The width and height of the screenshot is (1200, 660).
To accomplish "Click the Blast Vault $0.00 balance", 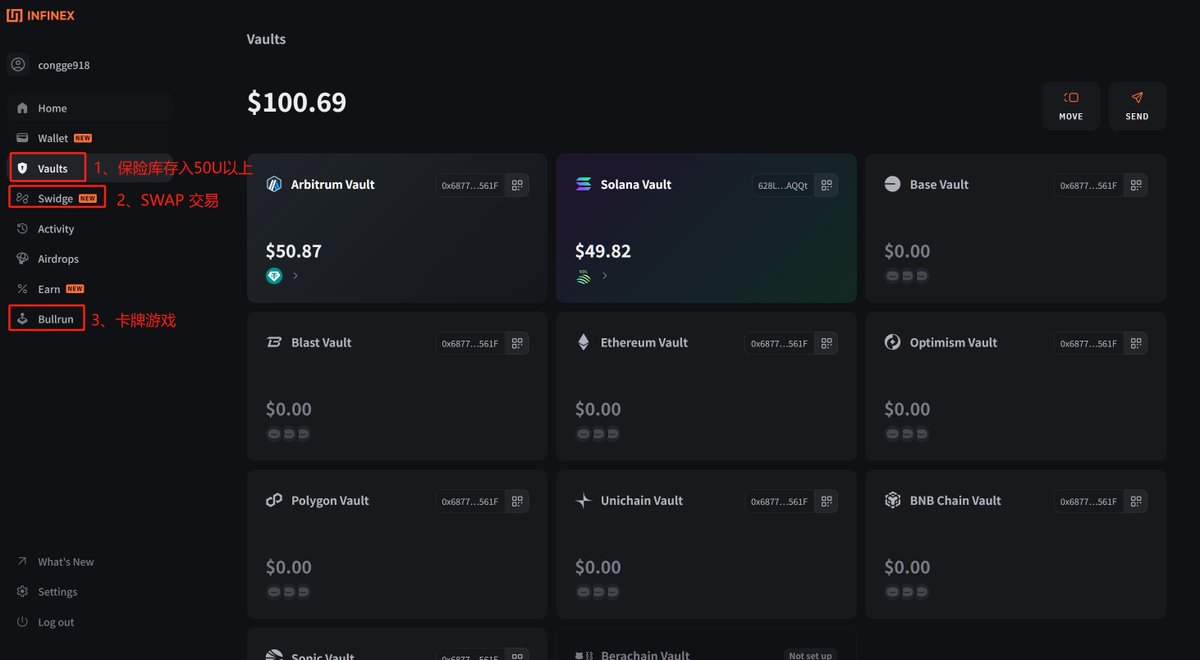I will click(x=289, y=409).
